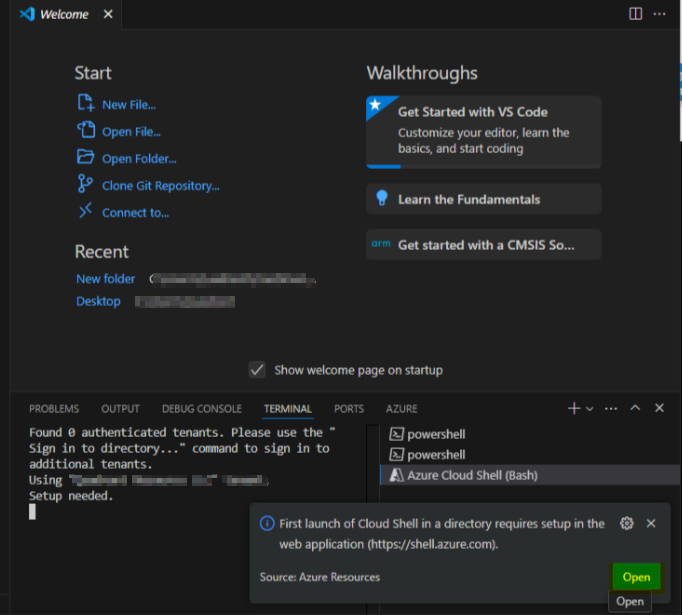The height and width of the screenshot is (615, 682).
Task: Open Get Started with VS Code walkthrough
Action: coord(484,132)
